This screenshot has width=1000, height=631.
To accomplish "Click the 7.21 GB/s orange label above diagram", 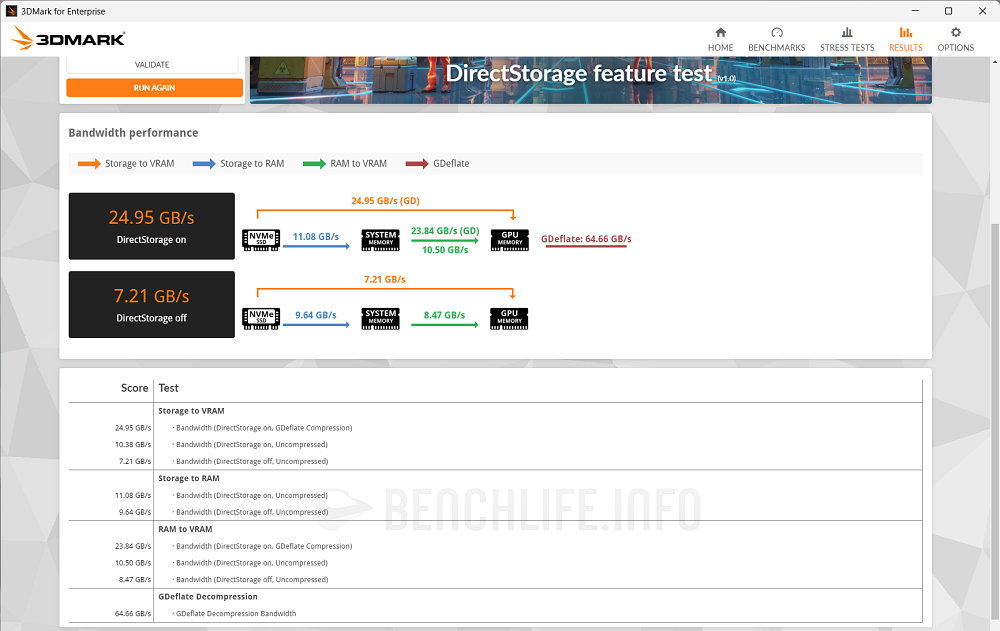I will tap(385, 279).
